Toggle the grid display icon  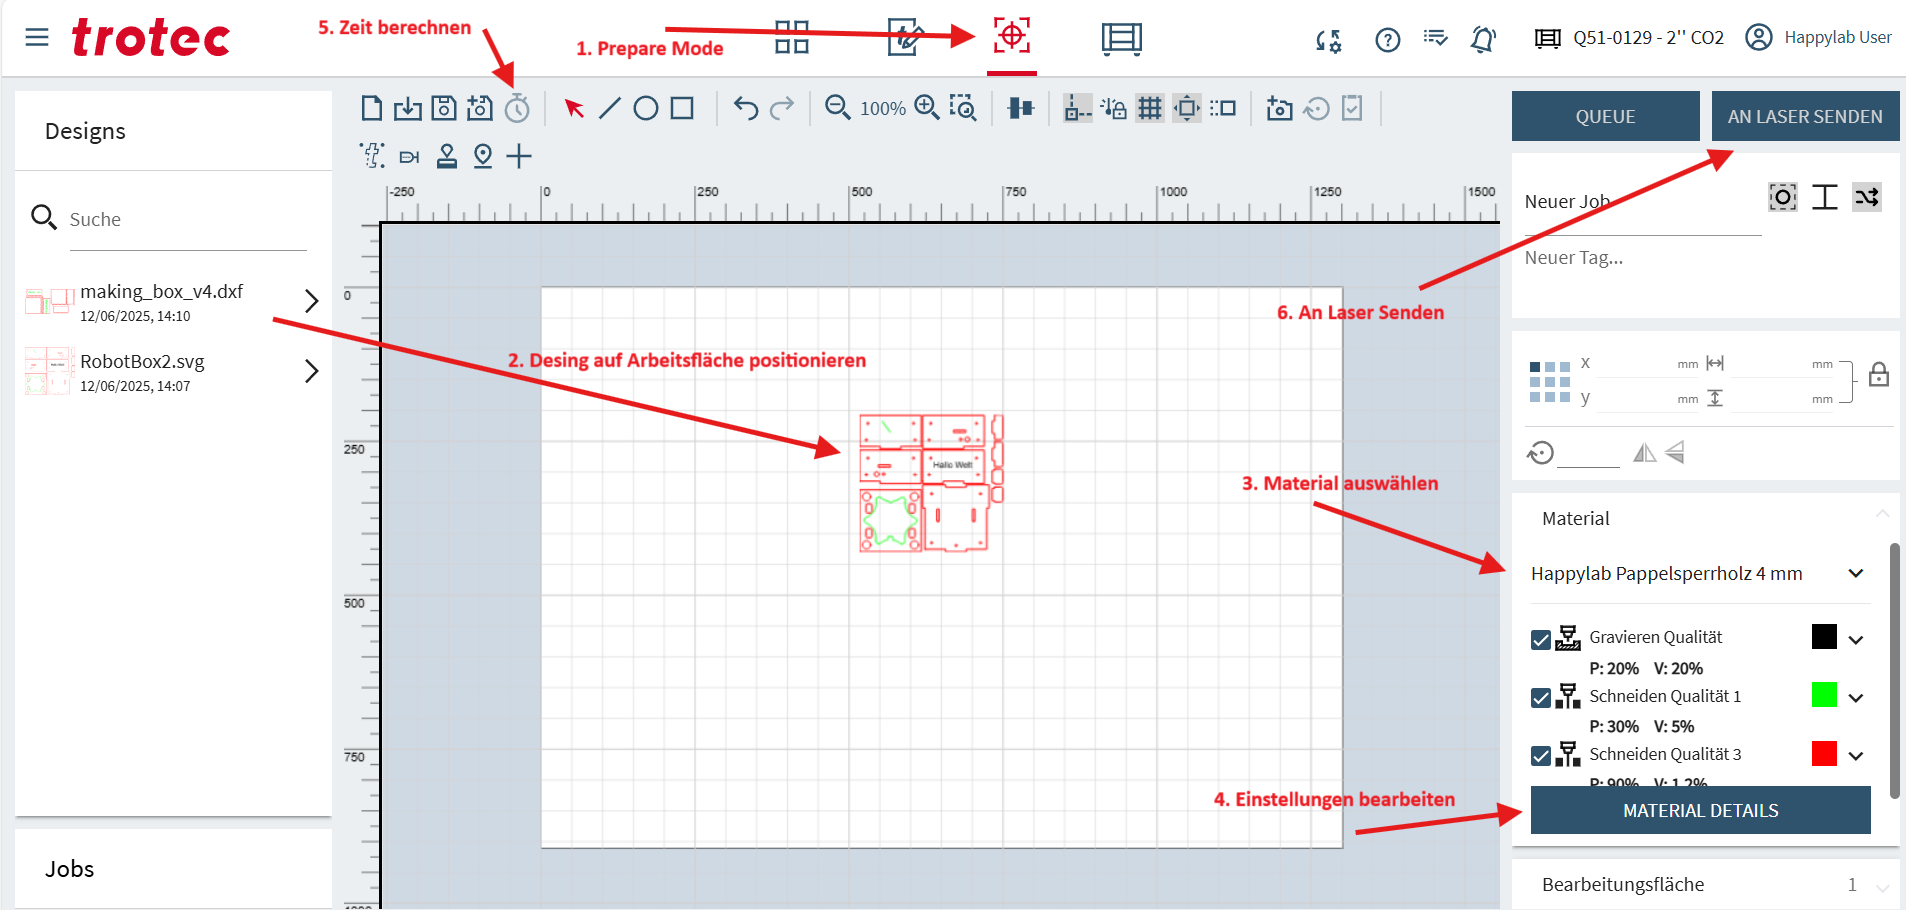click(1150, 108)
